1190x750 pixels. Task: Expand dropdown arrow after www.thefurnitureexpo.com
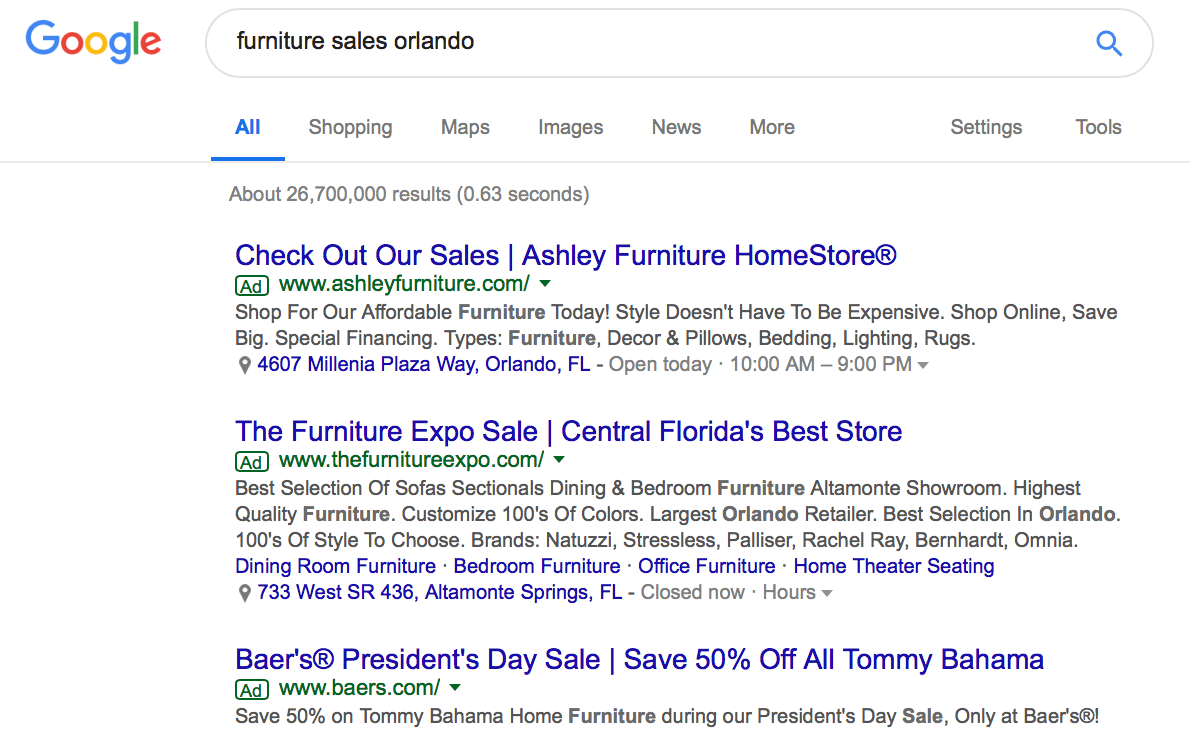tap(559, 460)
